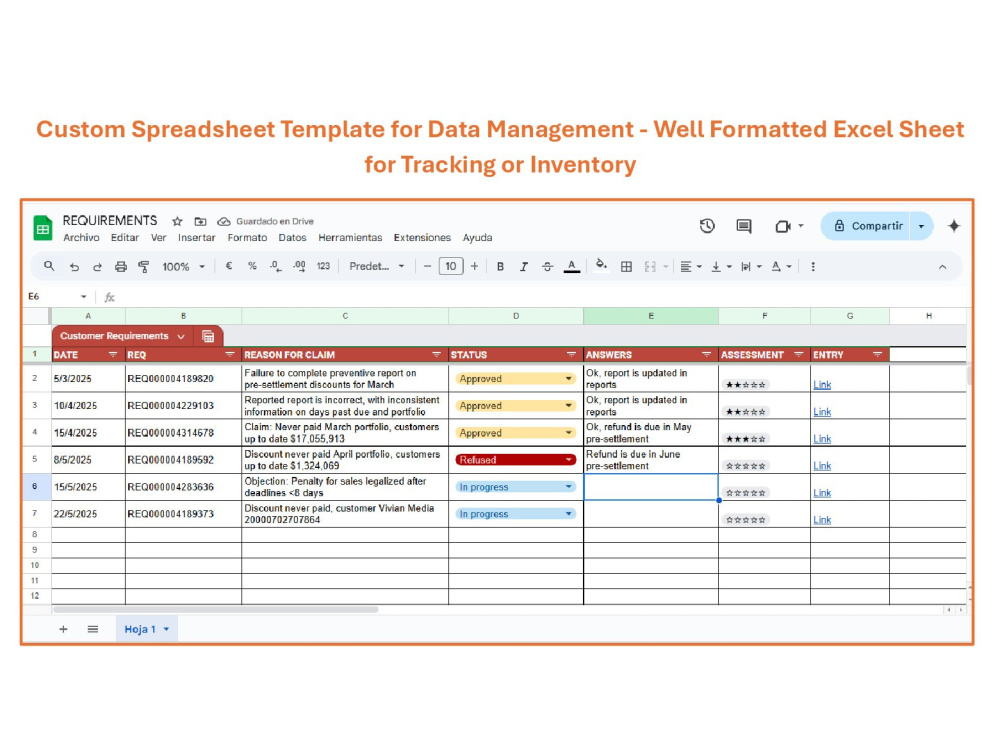
Task: Open the comments icon
Action: click(x=744, y=226)
